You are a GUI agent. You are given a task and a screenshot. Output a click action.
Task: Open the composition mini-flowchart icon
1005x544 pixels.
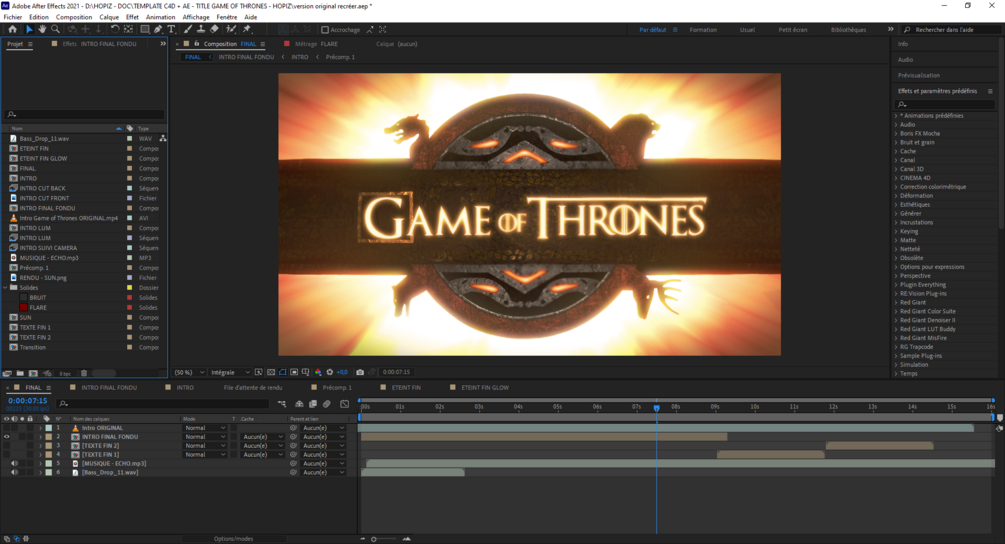[x=282, y=404]
